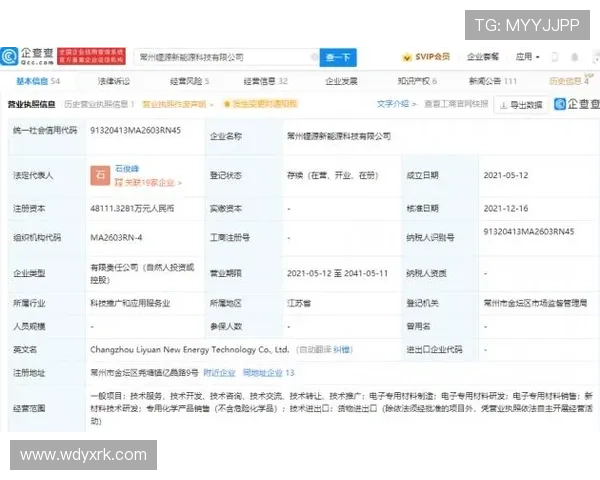Switch to the 经营信息 32 tab

[x=265, y=81]
